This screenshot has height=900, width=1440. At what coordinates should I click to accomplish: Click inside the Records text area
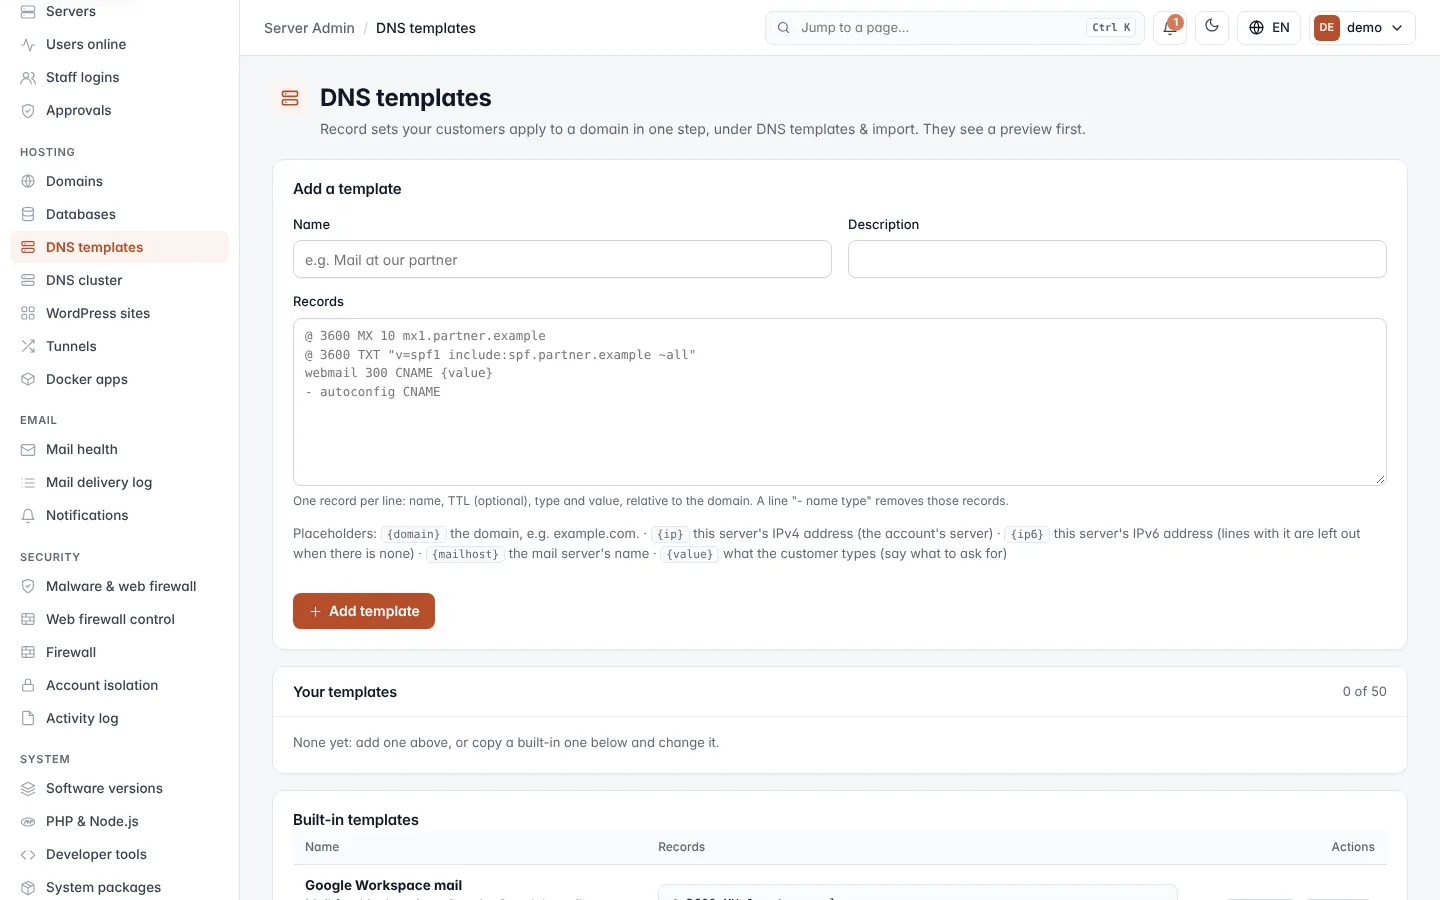point(840,402)
